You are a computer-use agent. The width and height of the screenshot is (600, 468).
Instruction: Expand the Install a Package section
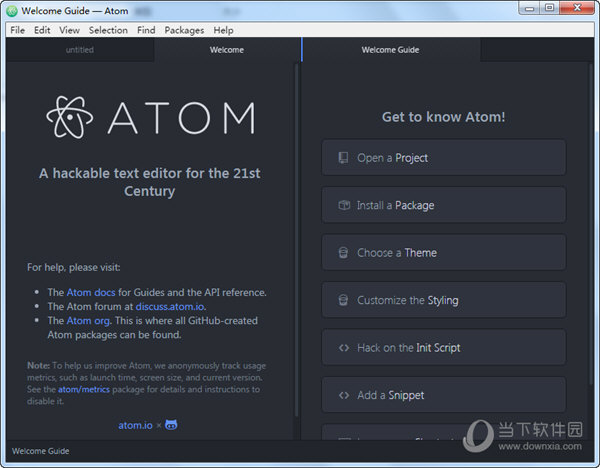[443, 205]
